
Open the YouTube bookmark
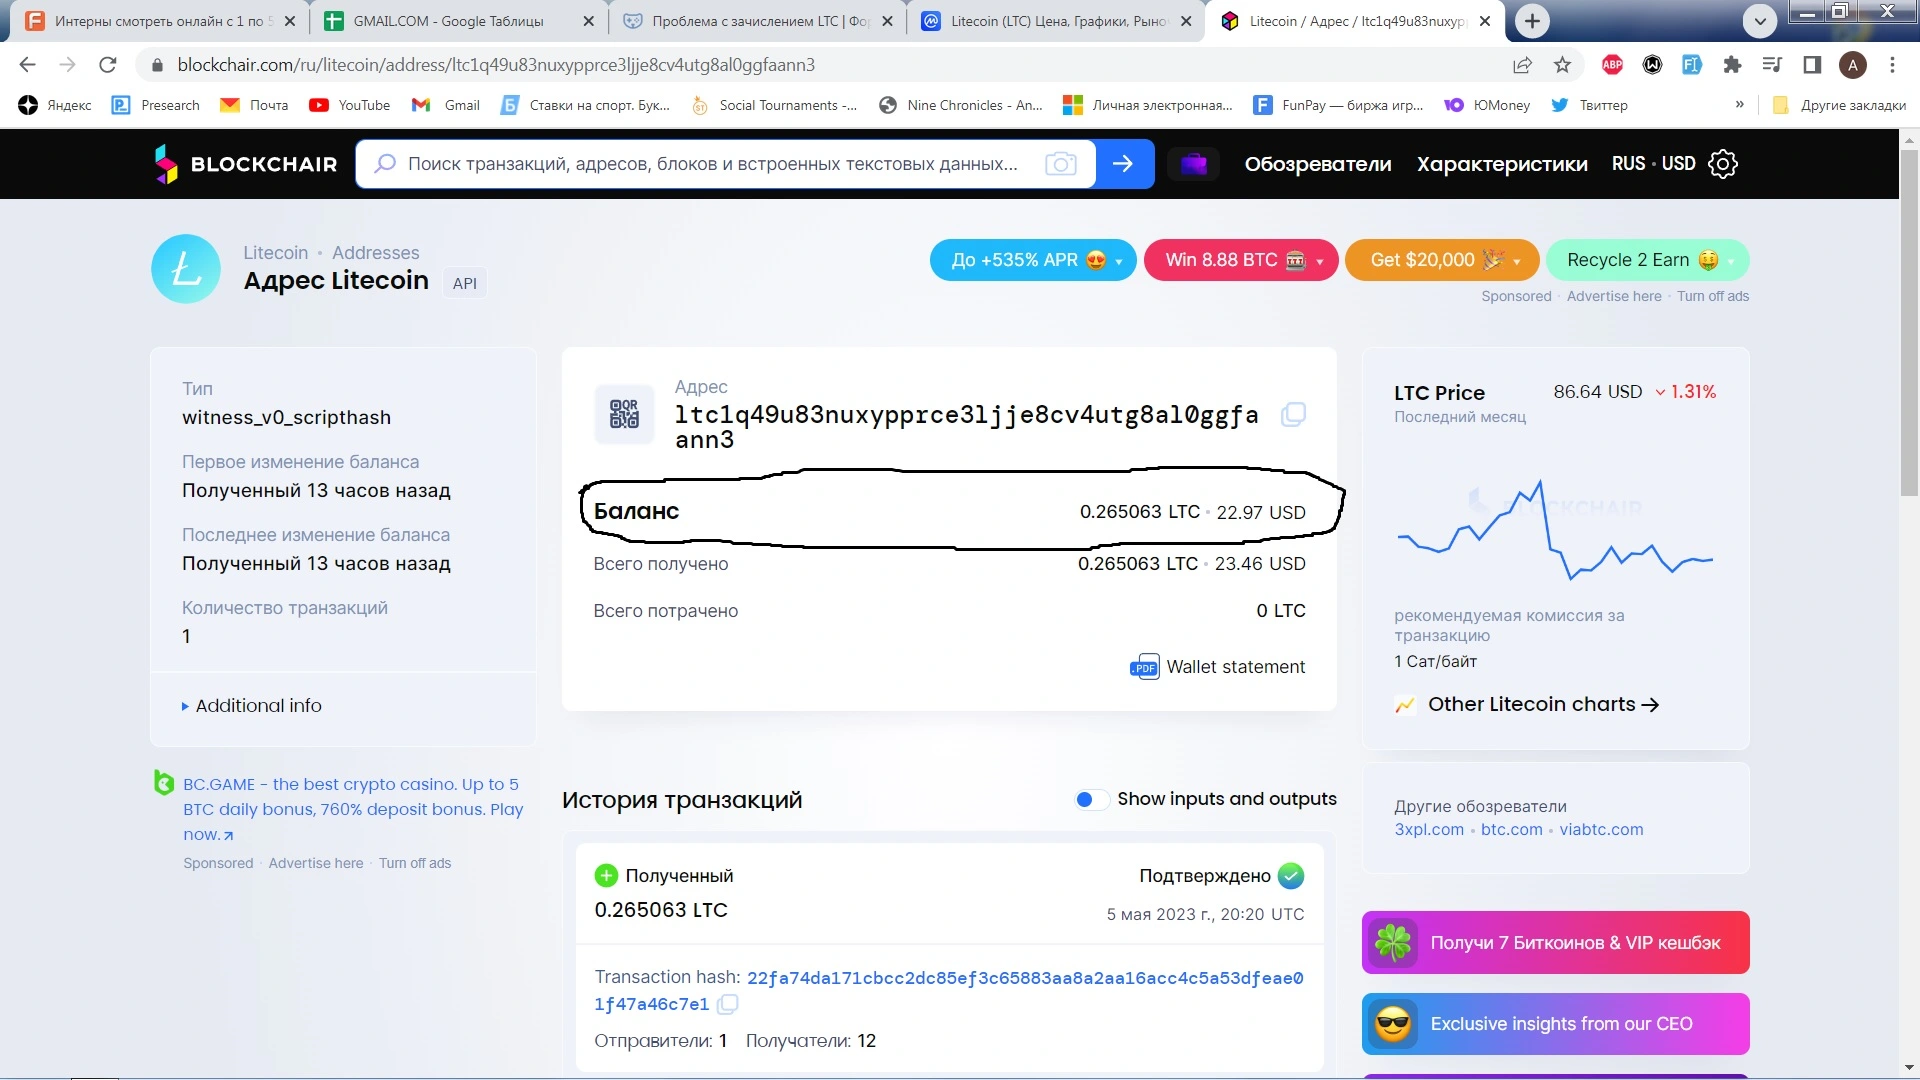pyautogui.click(x=350, y=105)
